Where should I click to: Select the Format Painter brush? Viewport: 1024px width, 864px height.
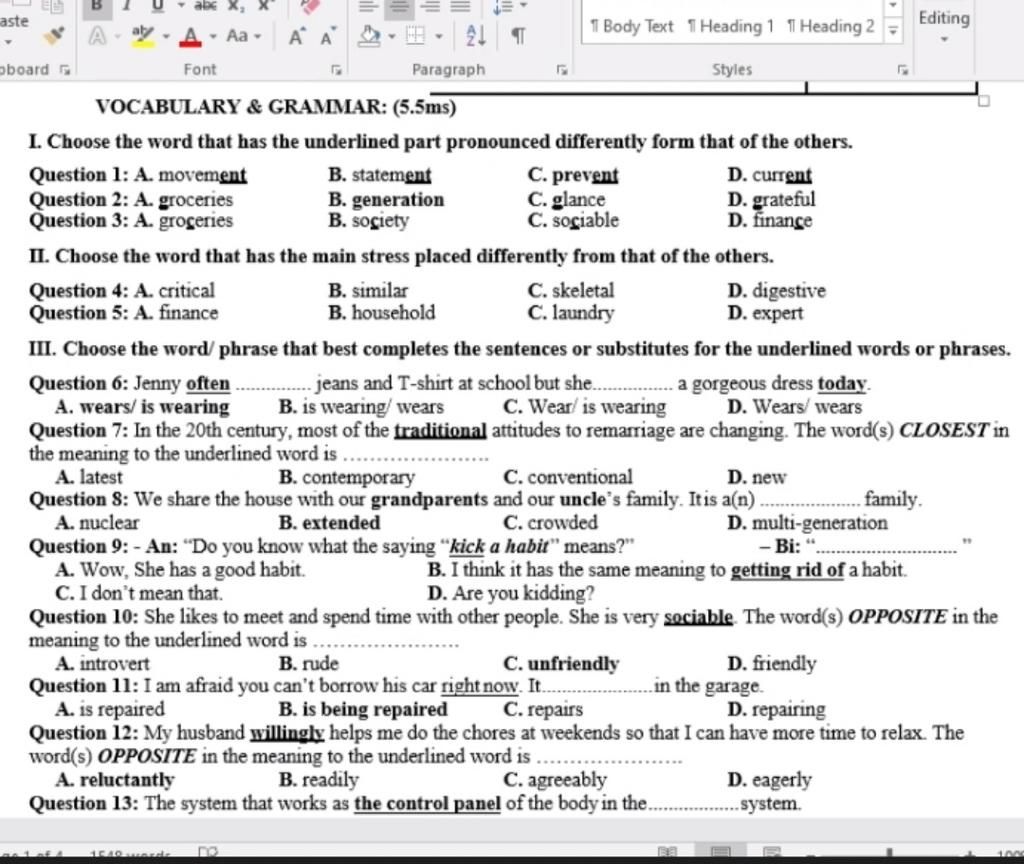coord(54,35)
